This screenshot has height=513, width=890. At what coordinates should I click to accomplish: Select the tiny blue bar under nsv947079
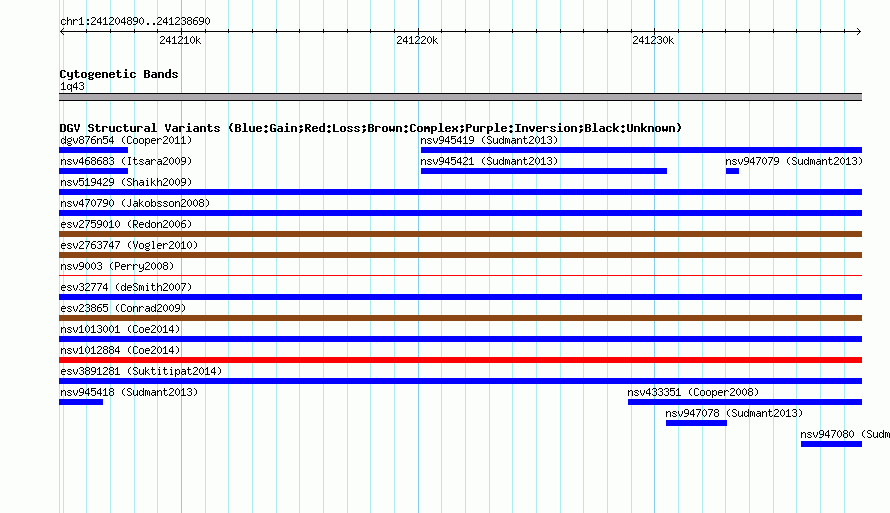tap(732, 171)
